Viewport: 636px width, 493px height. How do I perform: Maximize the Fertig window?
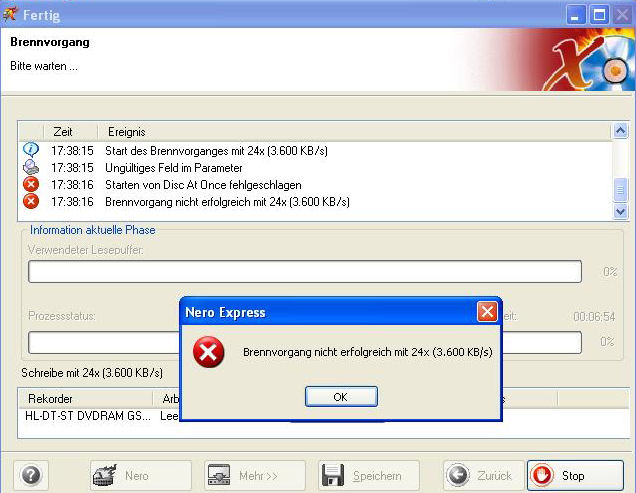pos(599,15)
